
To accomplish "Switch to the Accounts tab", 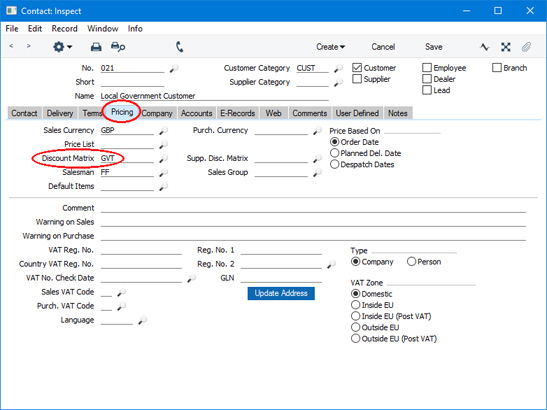I will [196, 113].
